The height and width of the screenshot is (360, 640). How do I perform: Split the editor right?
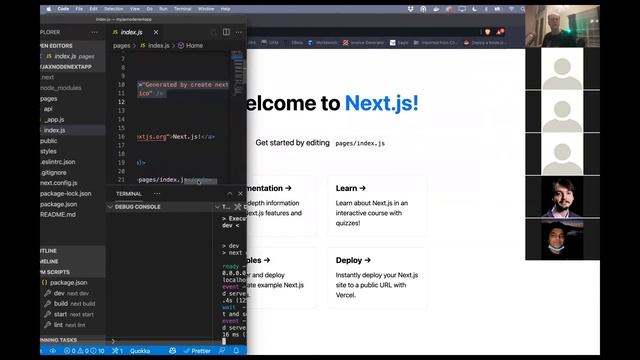pos(226,32)
